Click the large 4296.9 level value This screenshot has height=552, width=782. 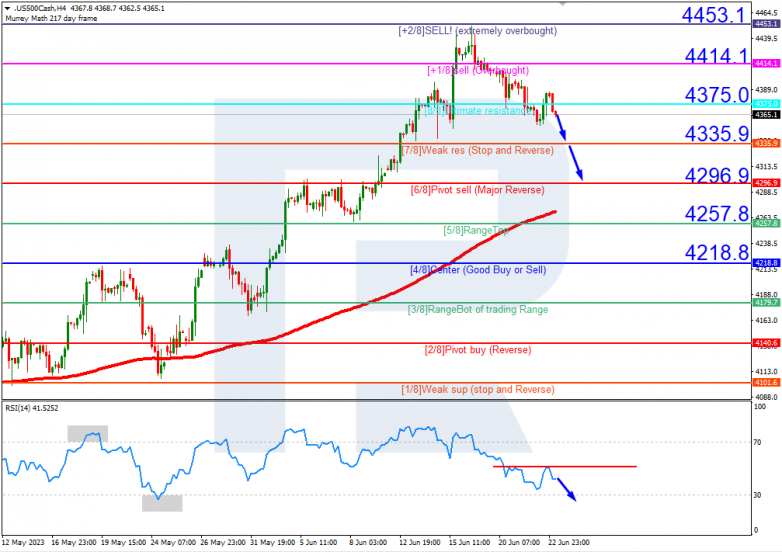point(716,175)
